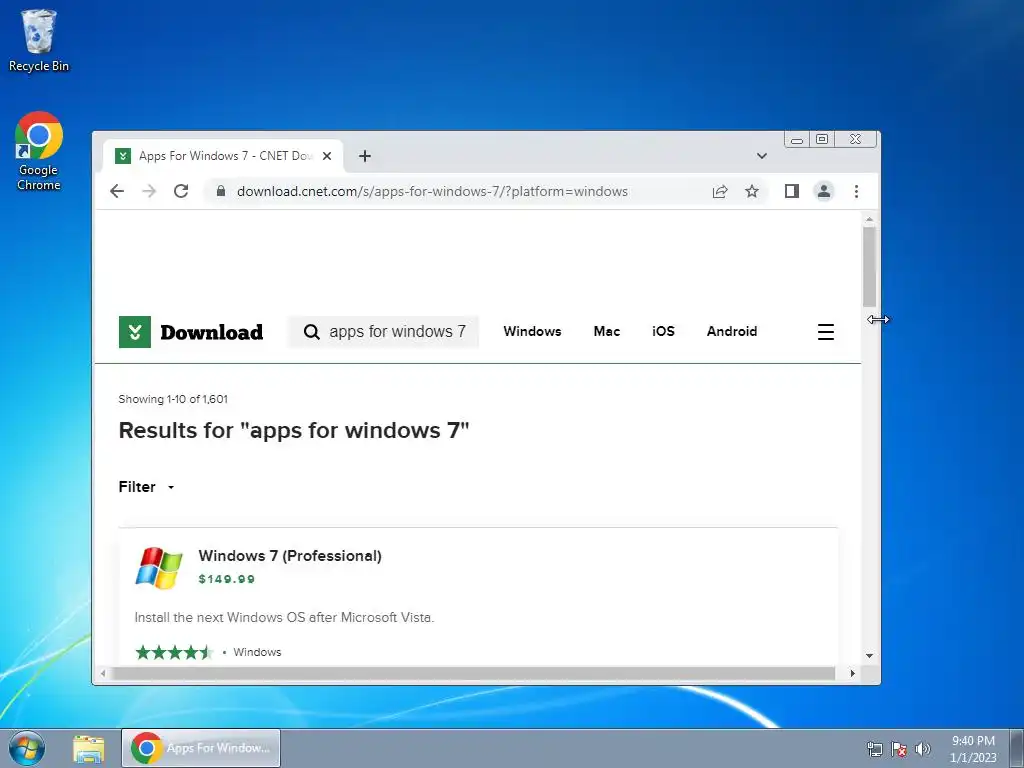Expand the Filter dropdown
Image resolution: width=1024 pixels, height=768 pixels.
coord(146,487)
